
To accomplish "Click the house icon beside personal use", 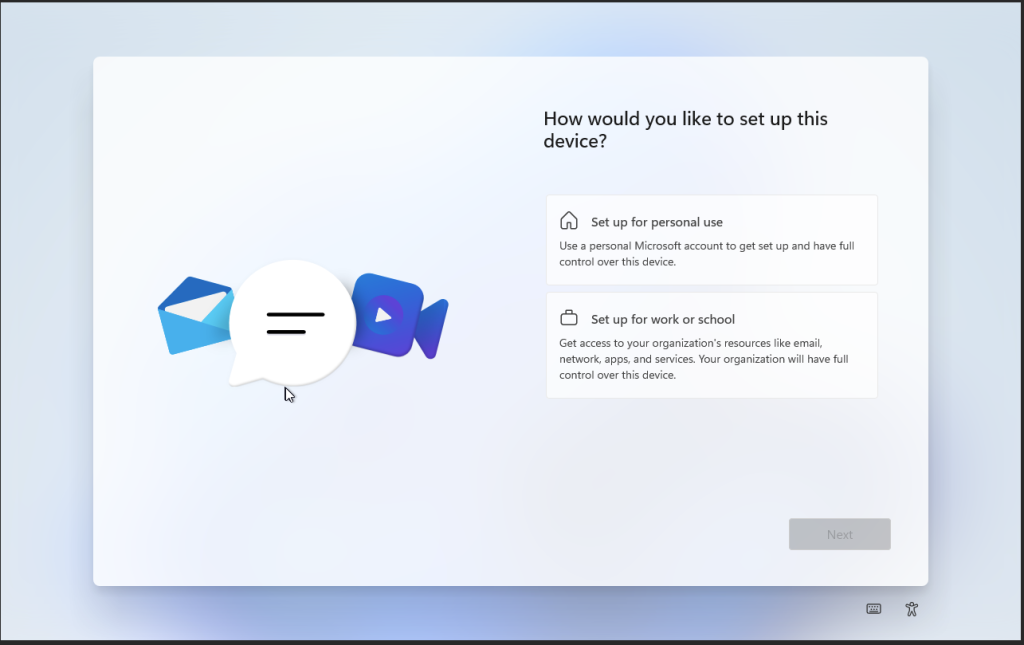I will pyautogui.click(x=569, y=221).
